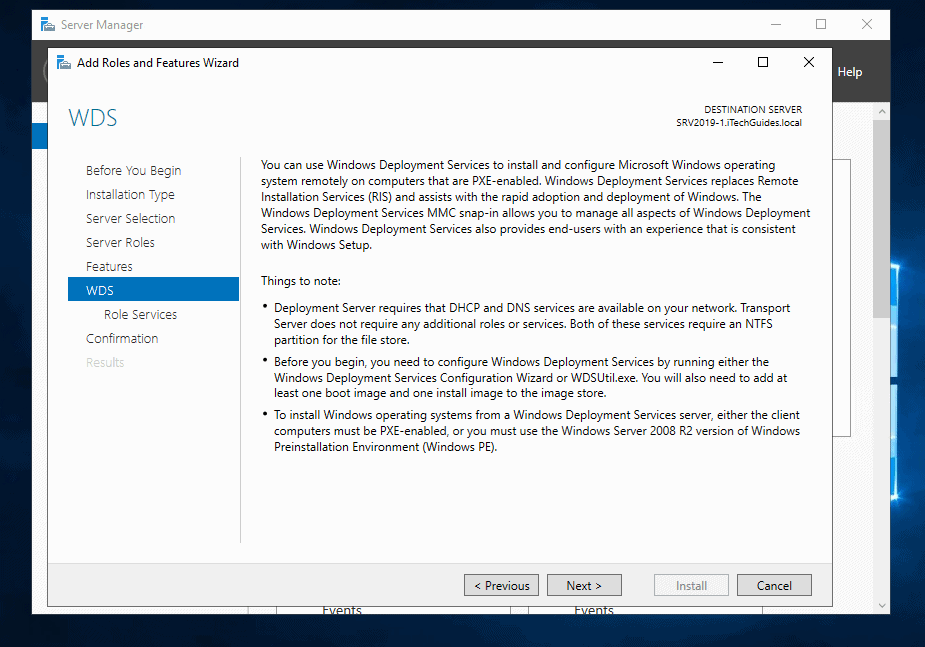The width and height of the screenshot is (925, 647).
Task: Close the Add Roles and Features Wizard
Action: tap(809, 62)
